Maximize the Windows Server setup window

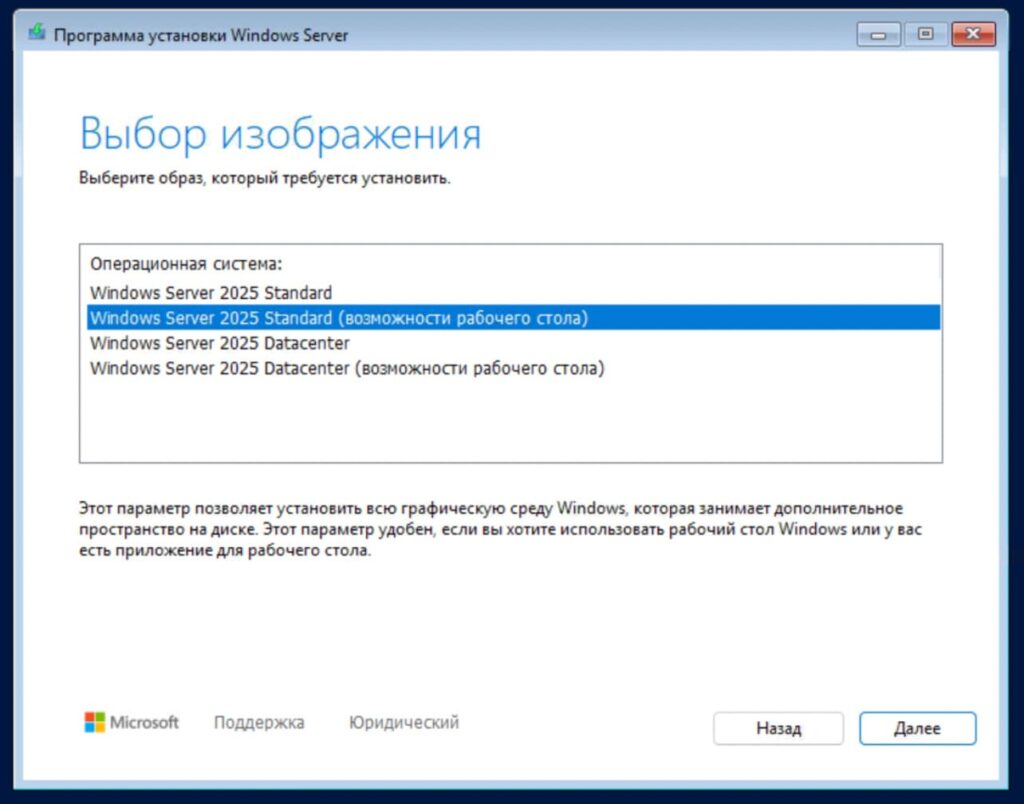coord(925,34)
